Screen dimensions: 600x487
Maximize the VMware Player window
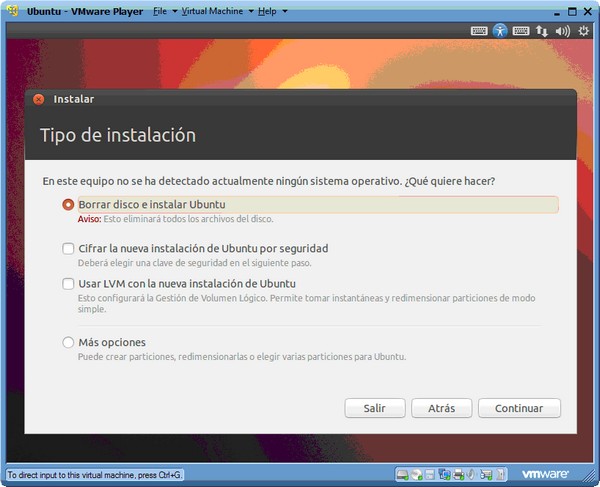572,11
